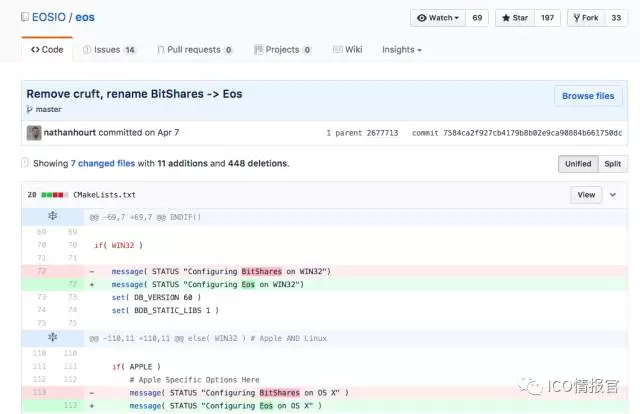Open the nathanhourt author link

(x=70, y=133)
